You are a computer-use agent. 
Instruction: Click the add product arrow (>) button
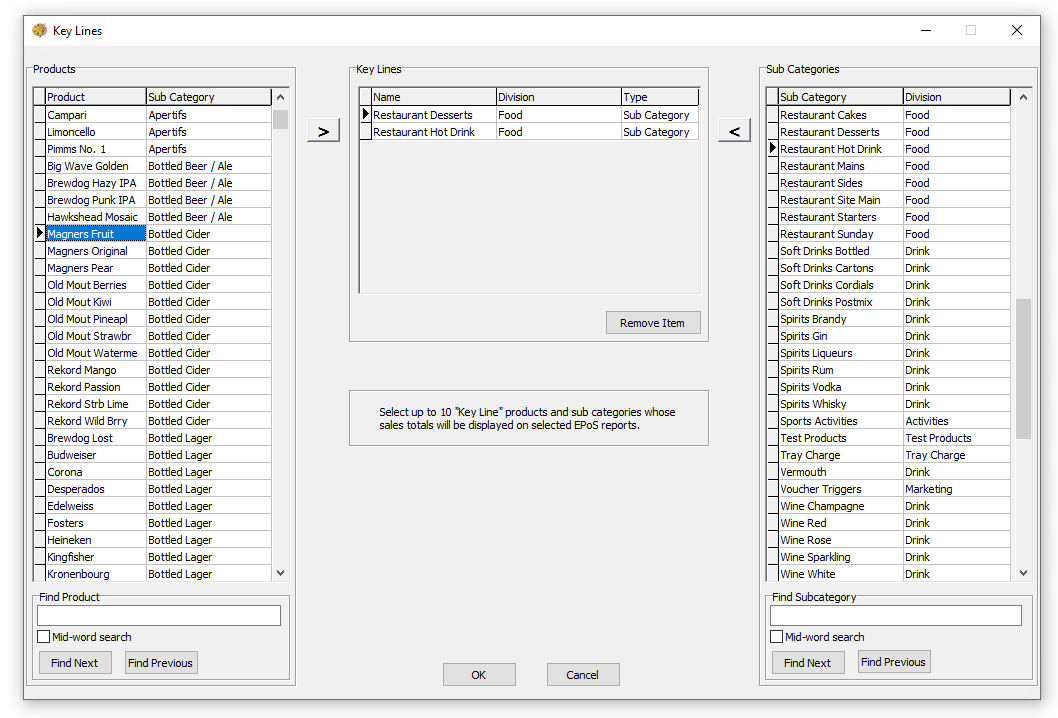323,131
